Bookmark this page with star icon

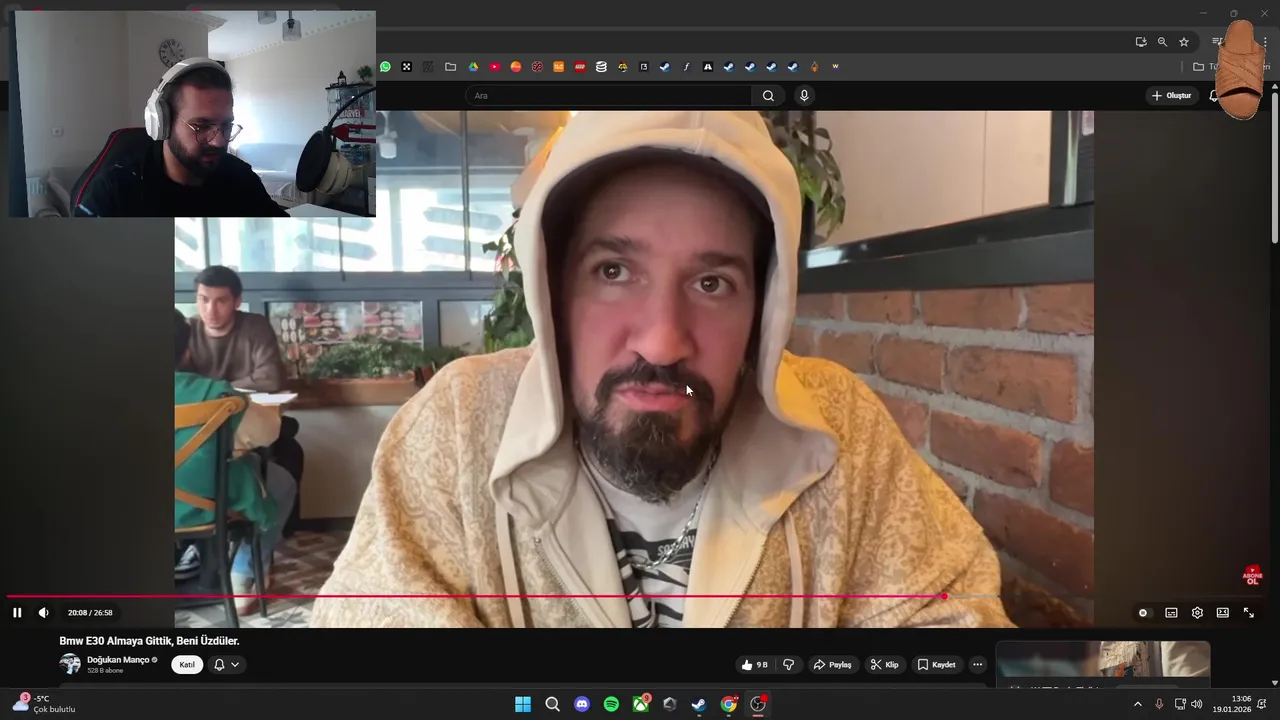pyautogui.click(x=1184, y=42)
